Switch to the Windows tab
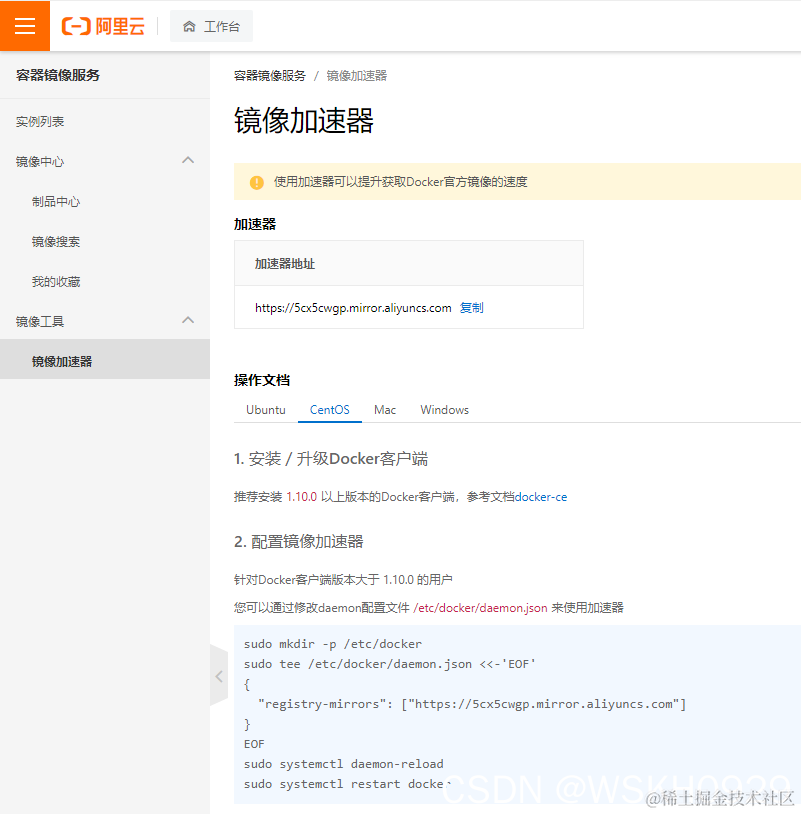The height and width of the screenshot is (814, 801). (x=444, y=410)
